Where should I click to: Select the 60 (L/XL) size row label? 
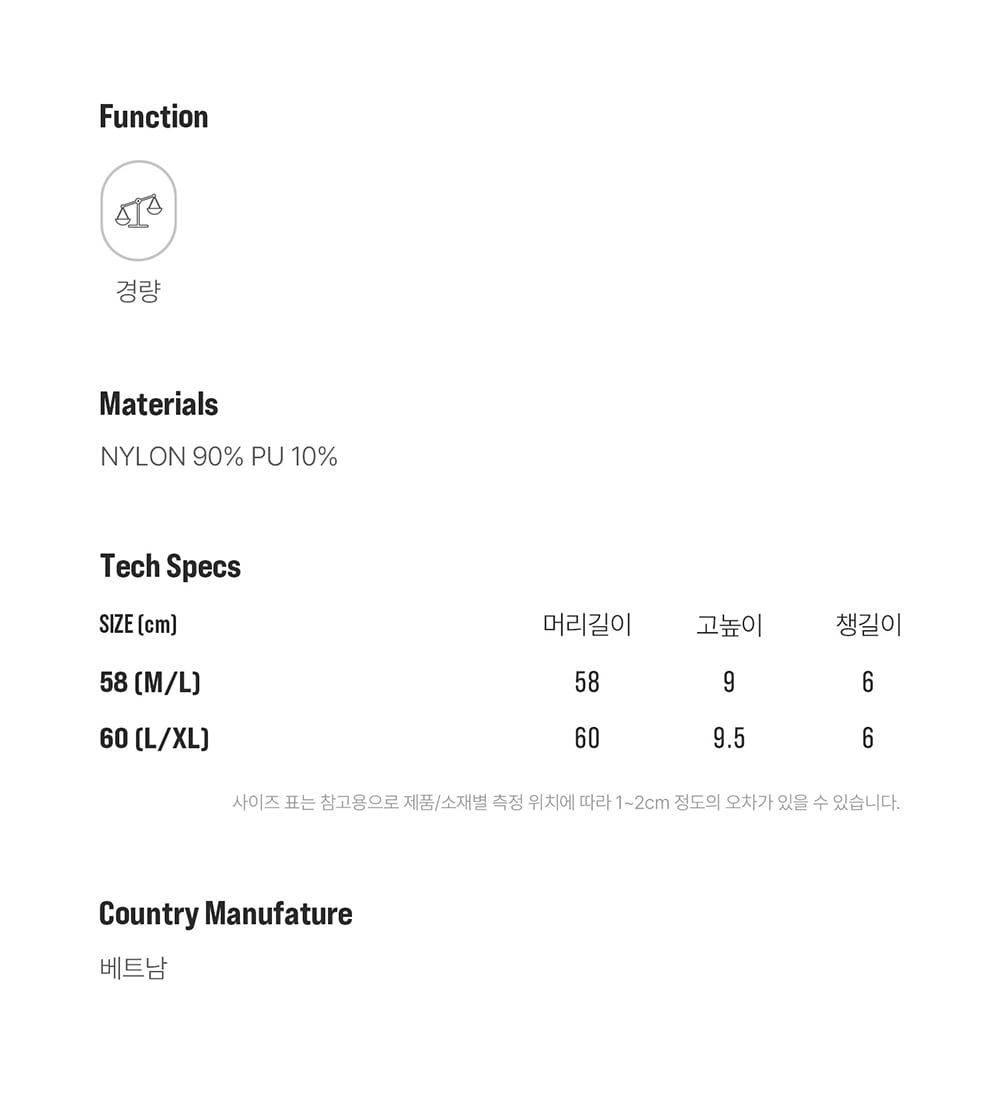point(154,738)
